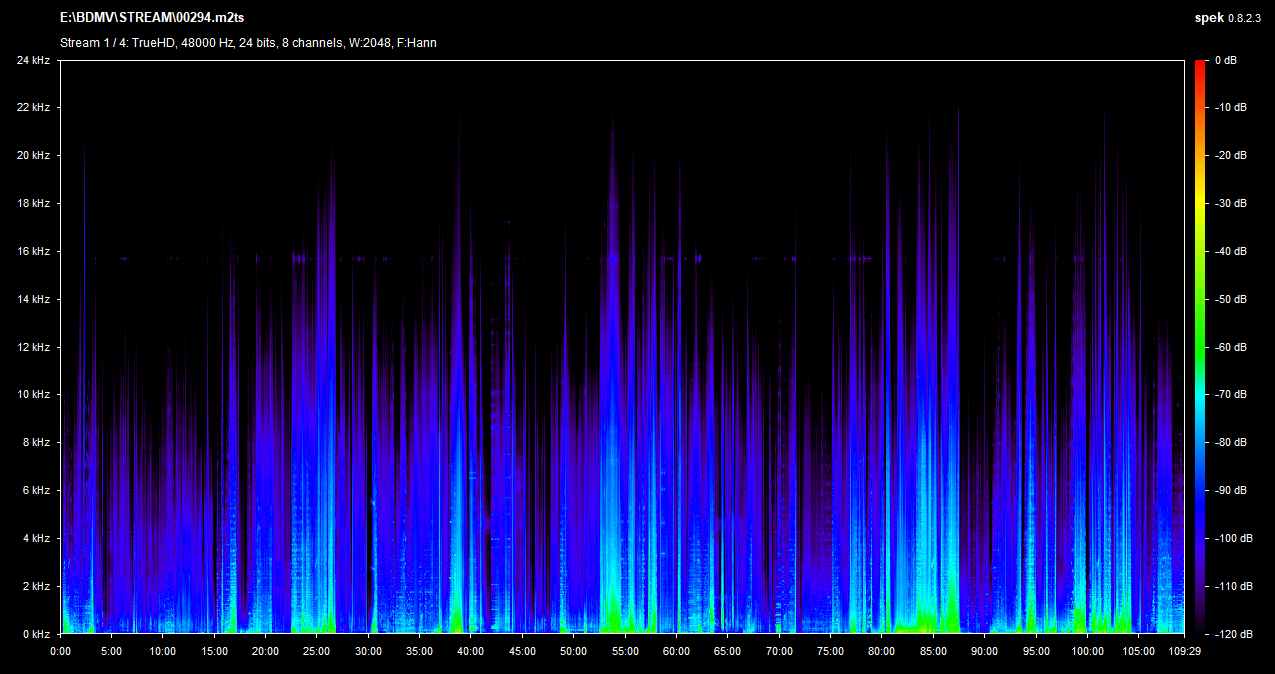Click the 109:29 end time label
1275x674 pixels.
pyautogui.click(x=1183, y=651)
